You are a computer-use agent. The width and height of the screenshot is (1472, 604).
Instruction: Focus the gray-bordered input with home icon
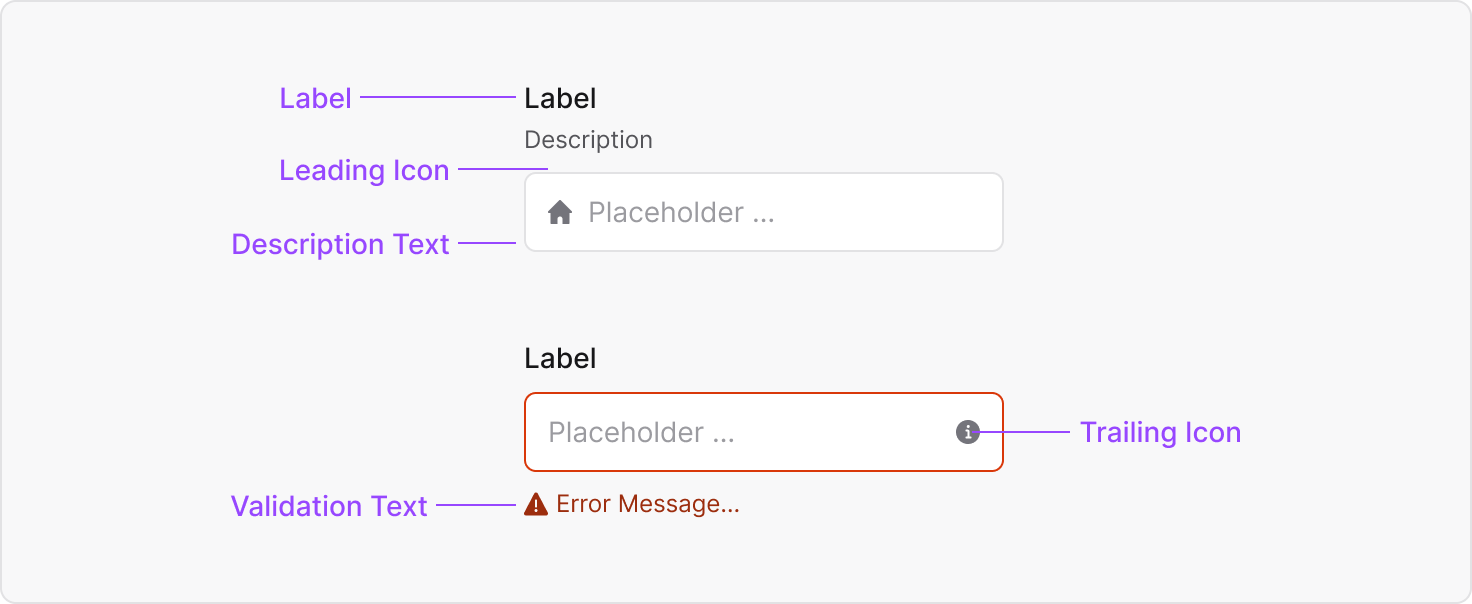click(x=764, y=212)
